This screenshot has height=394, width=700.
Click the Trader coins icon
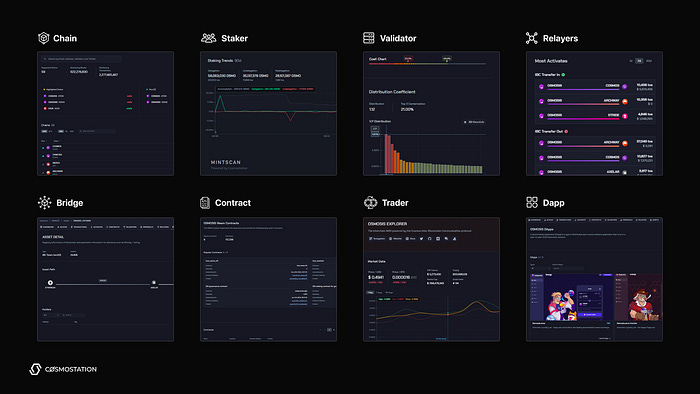point(371,203)
